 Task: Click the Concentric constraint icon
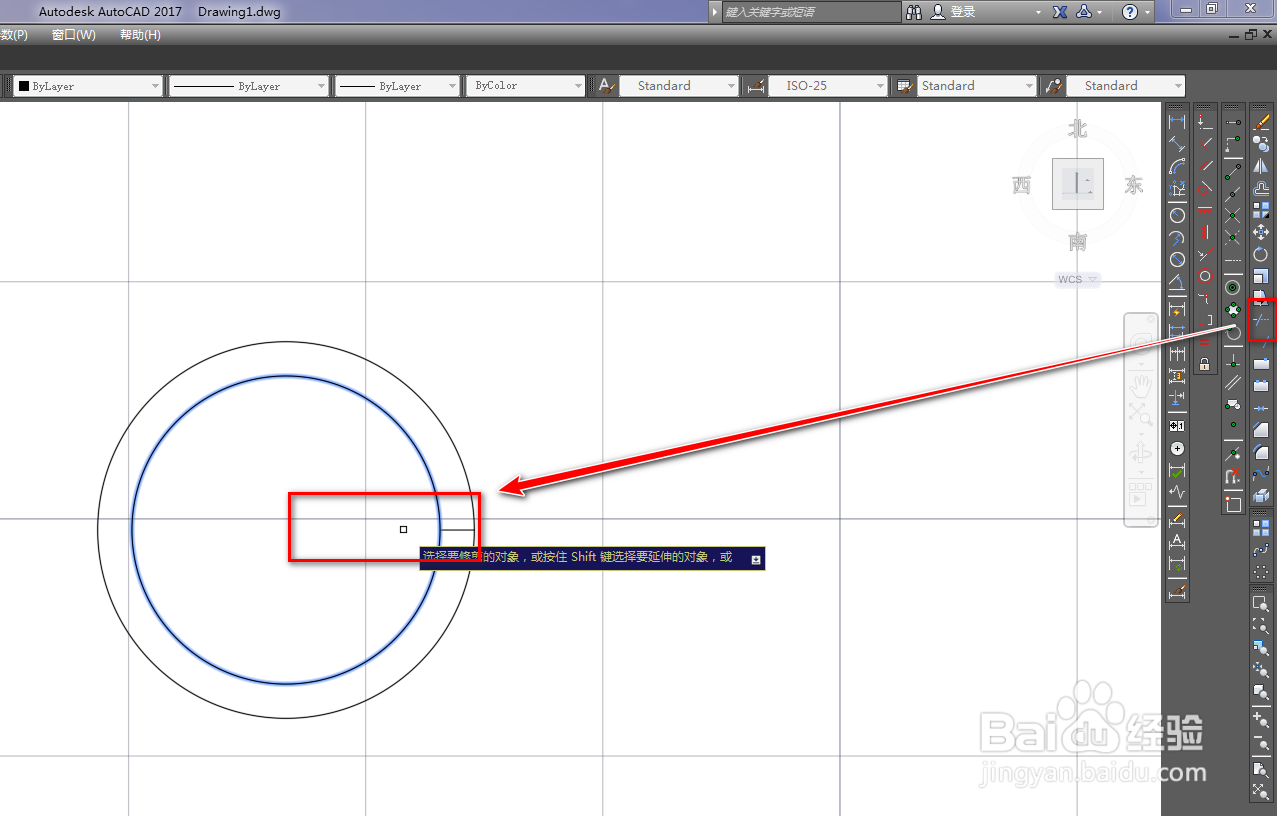point(1205,276)
